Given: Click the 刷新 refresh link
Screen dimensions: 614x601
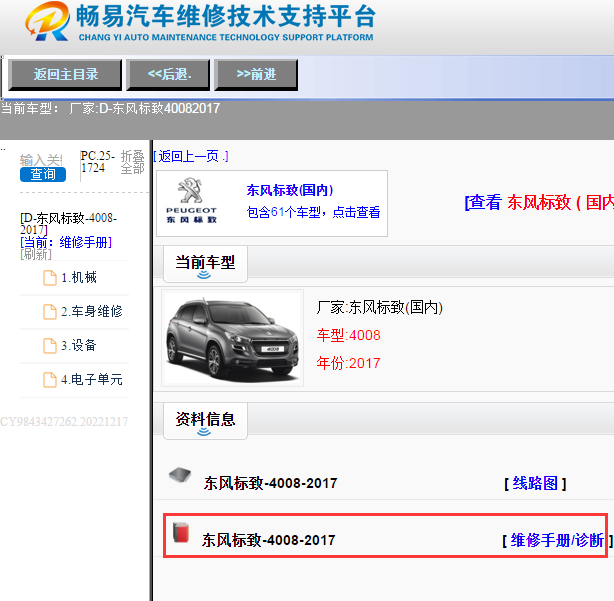Looking at the screenshot, I should [x=36, y=254].
